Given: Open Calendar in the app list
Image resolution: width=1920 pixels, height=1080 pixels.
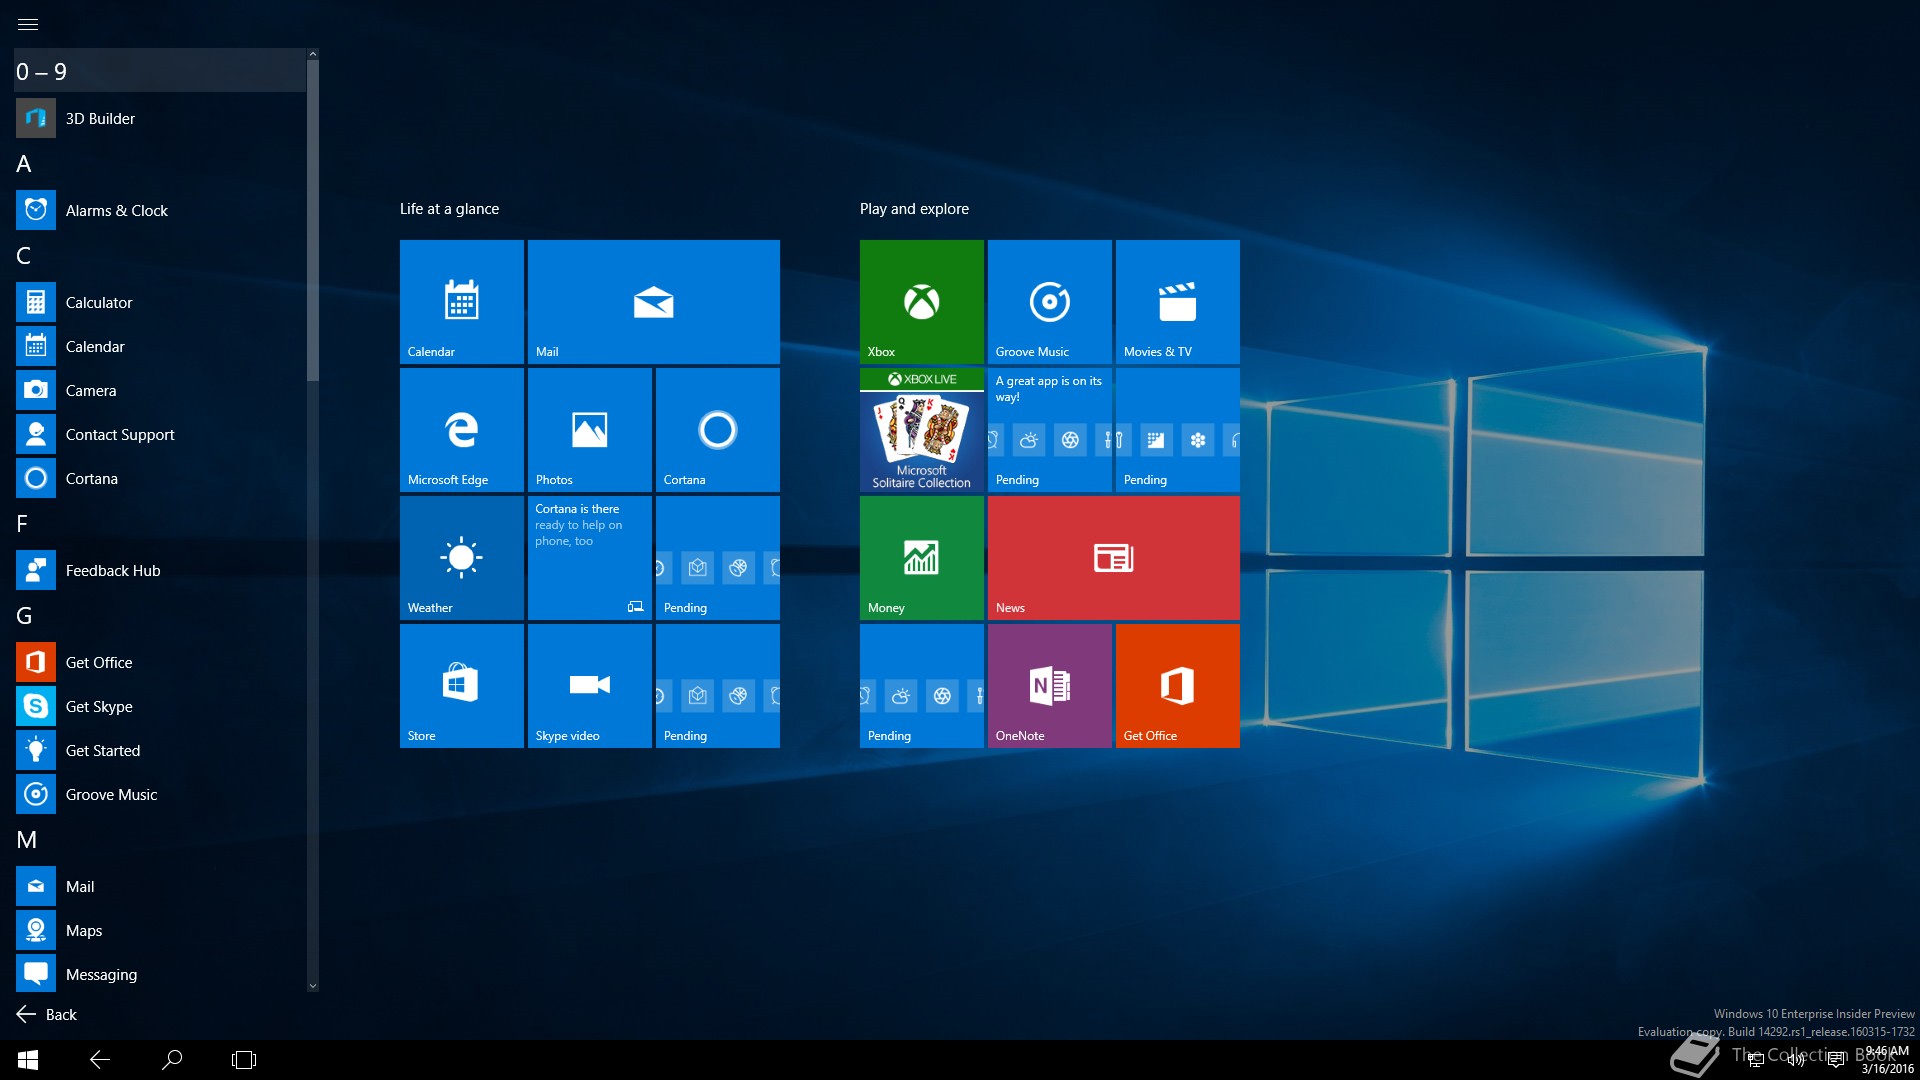Looking at the screenshot, I should (160, 346).
